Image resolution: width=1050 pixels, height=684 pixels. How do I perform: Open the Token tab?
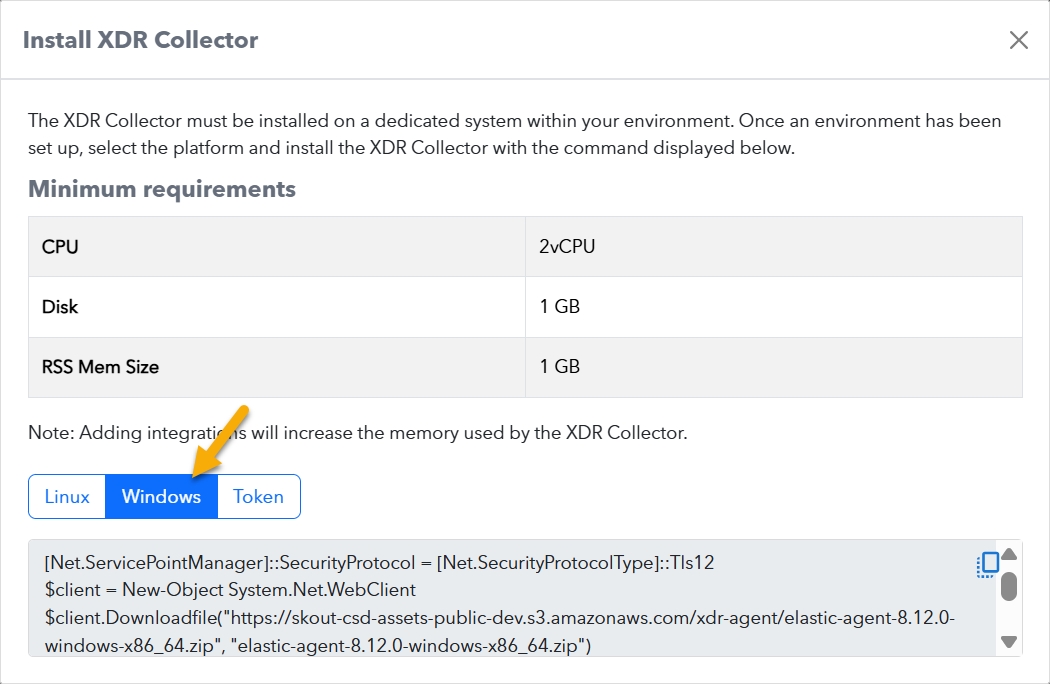258,497
